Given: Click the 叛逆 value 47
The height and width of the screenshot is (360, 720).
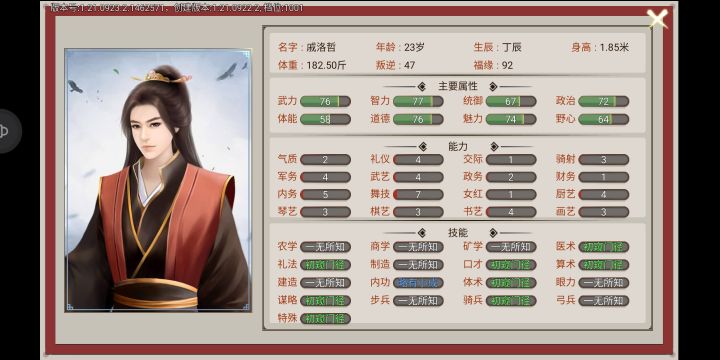Looking at the screenshot, I should point(410,65).
